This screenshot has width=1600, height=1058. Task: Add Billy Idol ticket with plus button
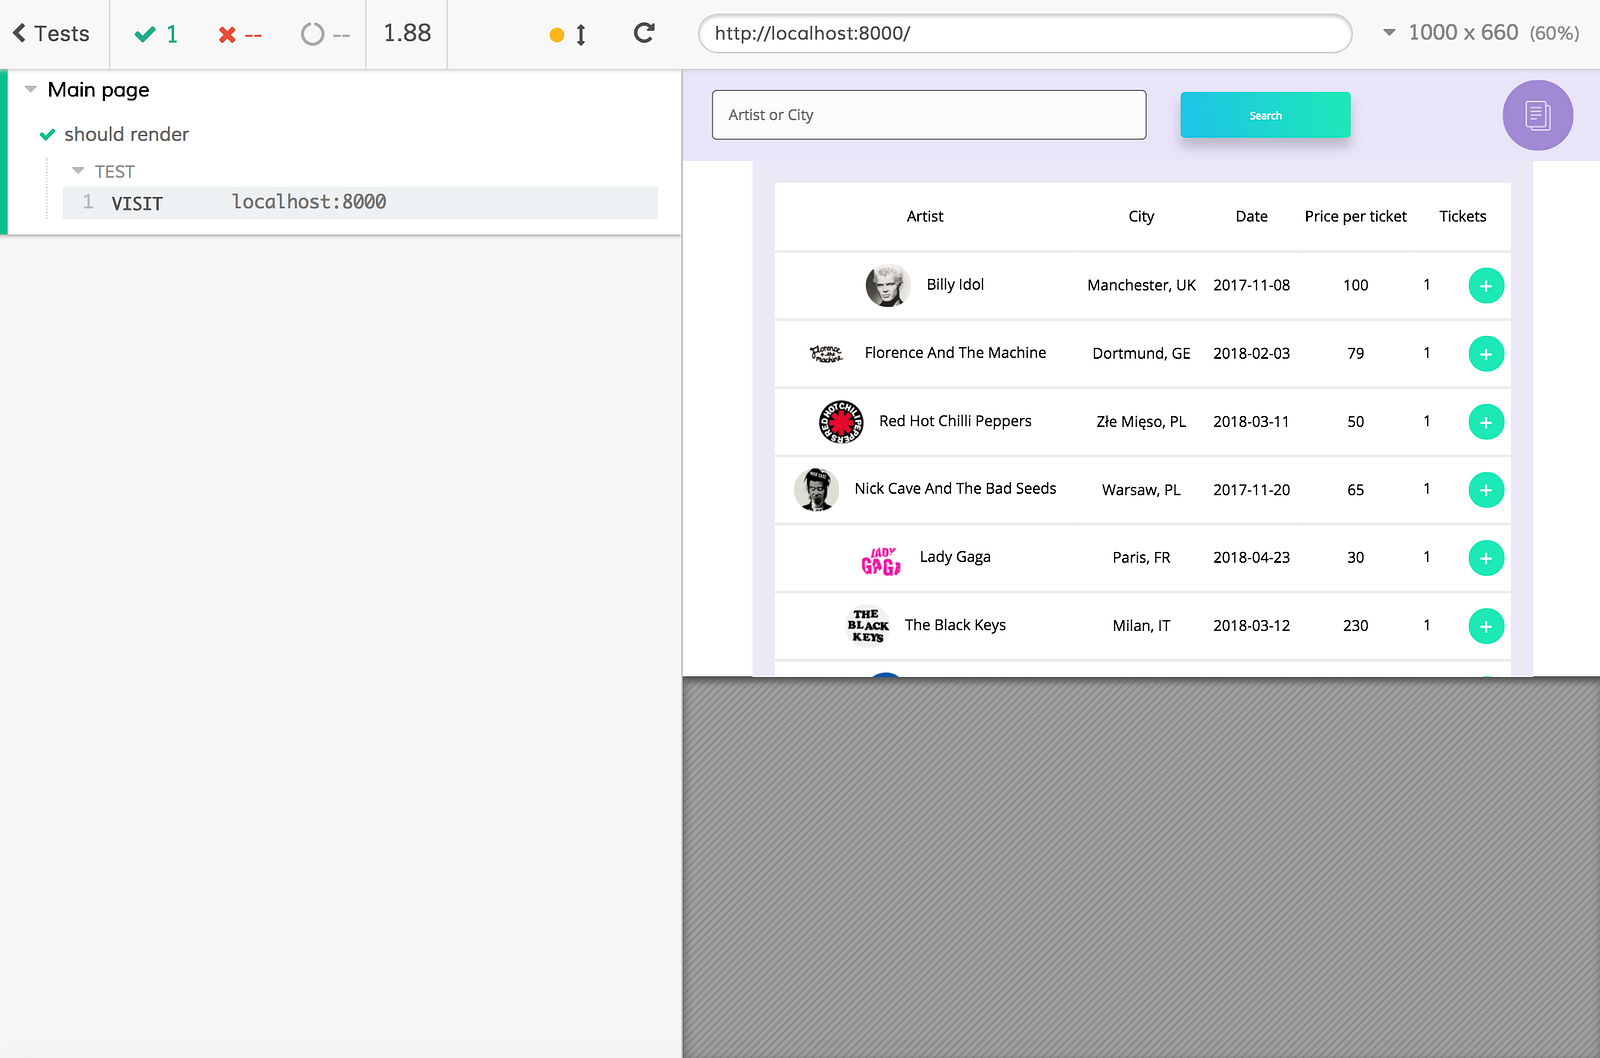(1486, 286)
